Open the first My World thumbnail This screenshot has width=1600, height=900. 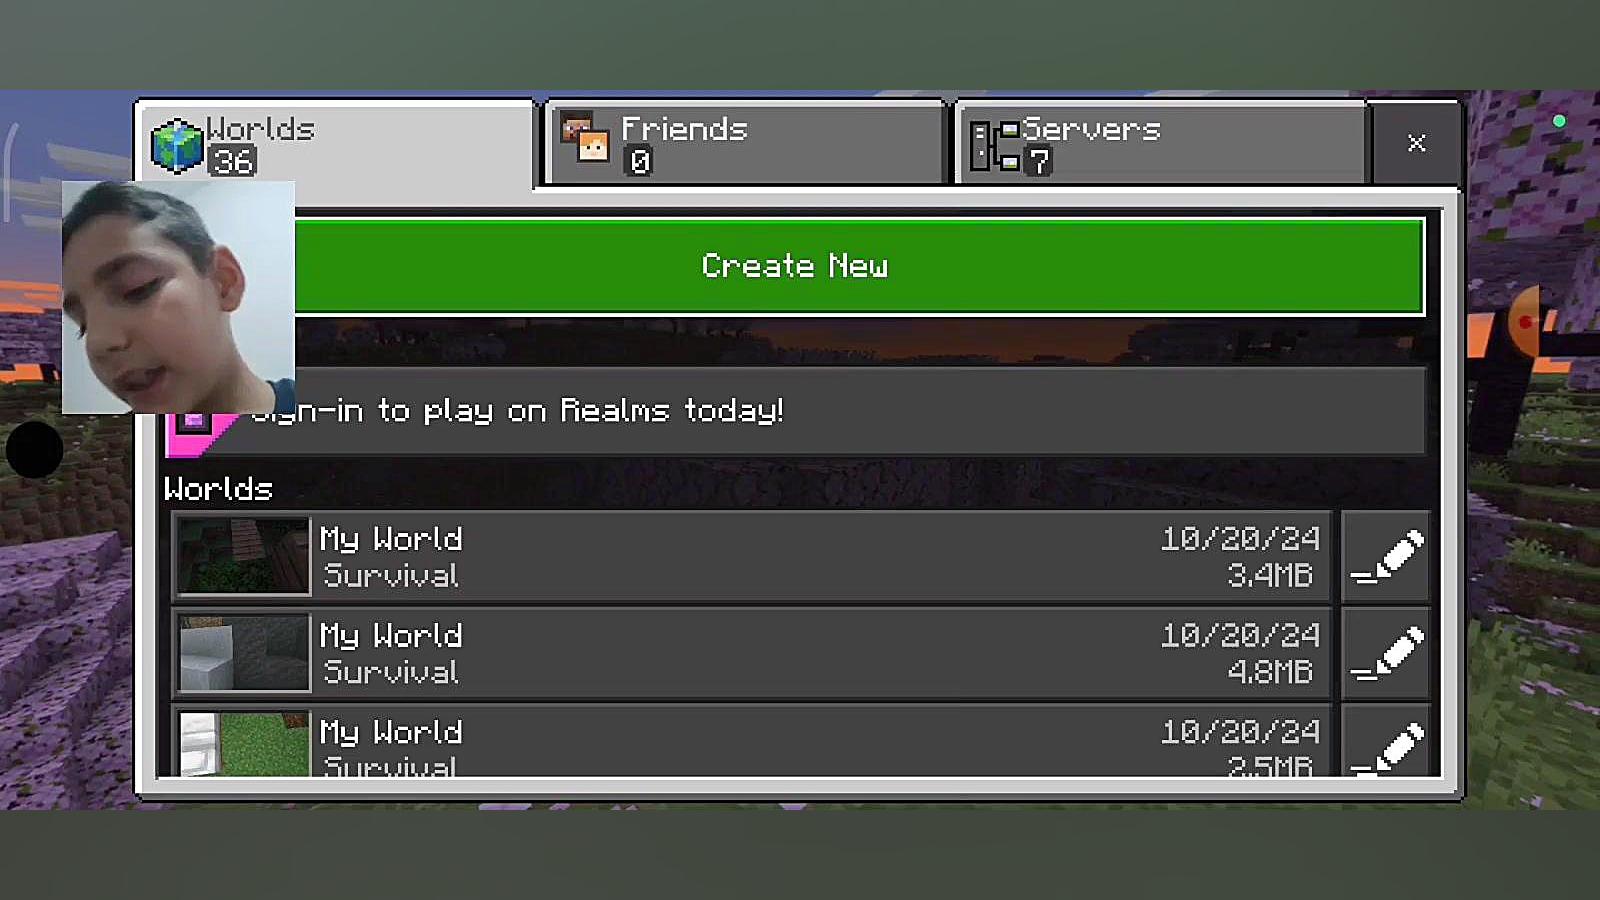point(243,556)
